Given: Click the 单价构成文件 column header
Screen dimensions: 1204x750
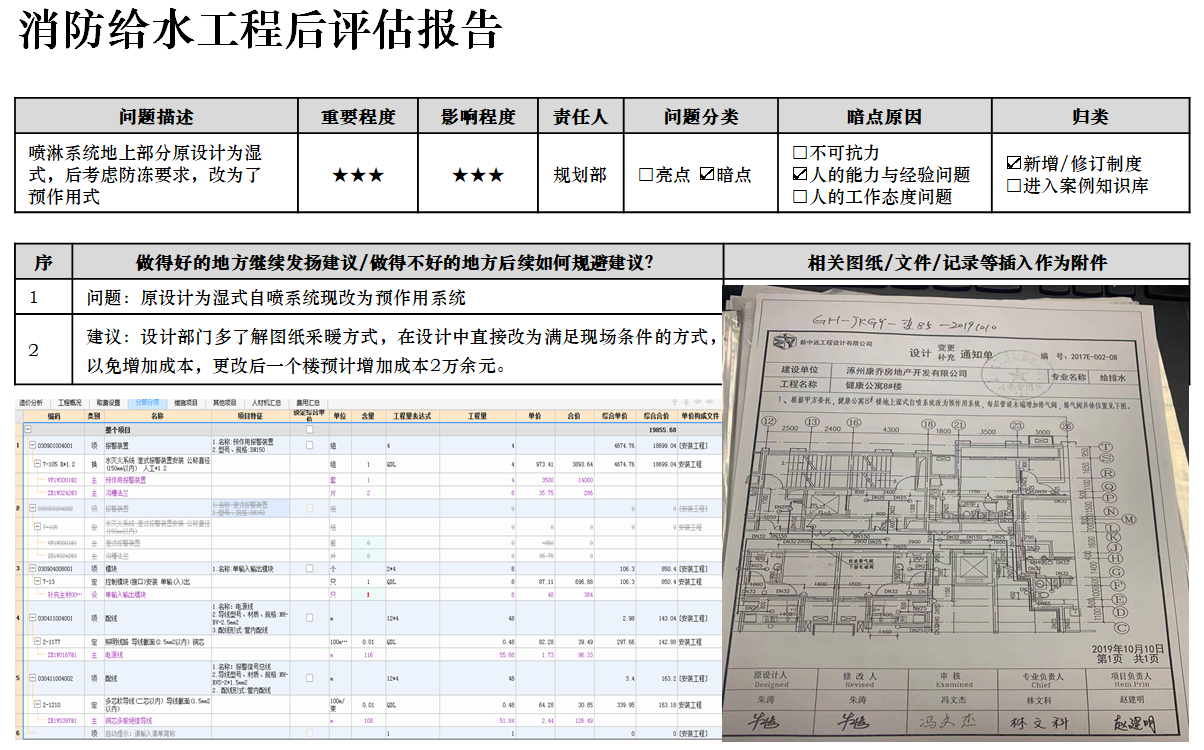Looking at the screenshot, I should point(698,416).
